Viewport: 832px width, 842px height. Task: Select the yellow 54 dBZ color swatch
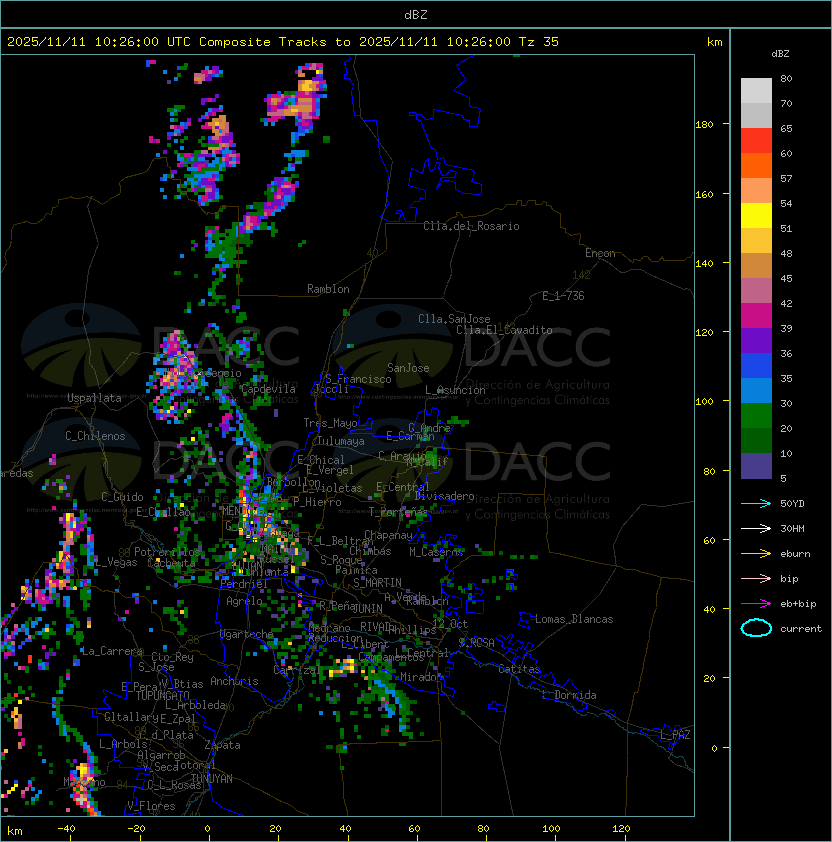point(756,215)
